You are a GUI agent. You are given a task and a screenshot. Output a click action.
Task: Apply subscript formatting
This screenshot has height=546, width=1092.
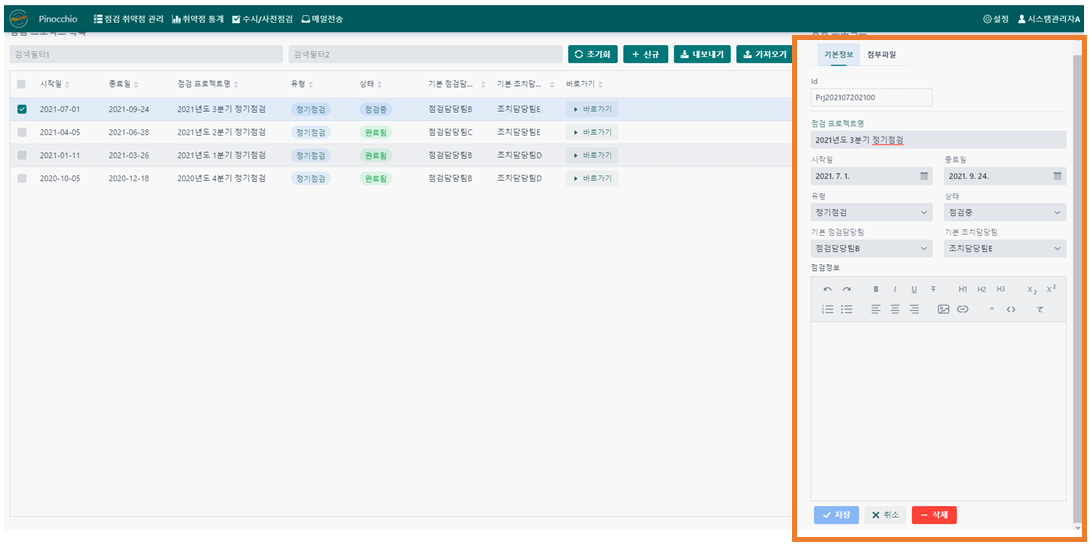coord(1032,290)
